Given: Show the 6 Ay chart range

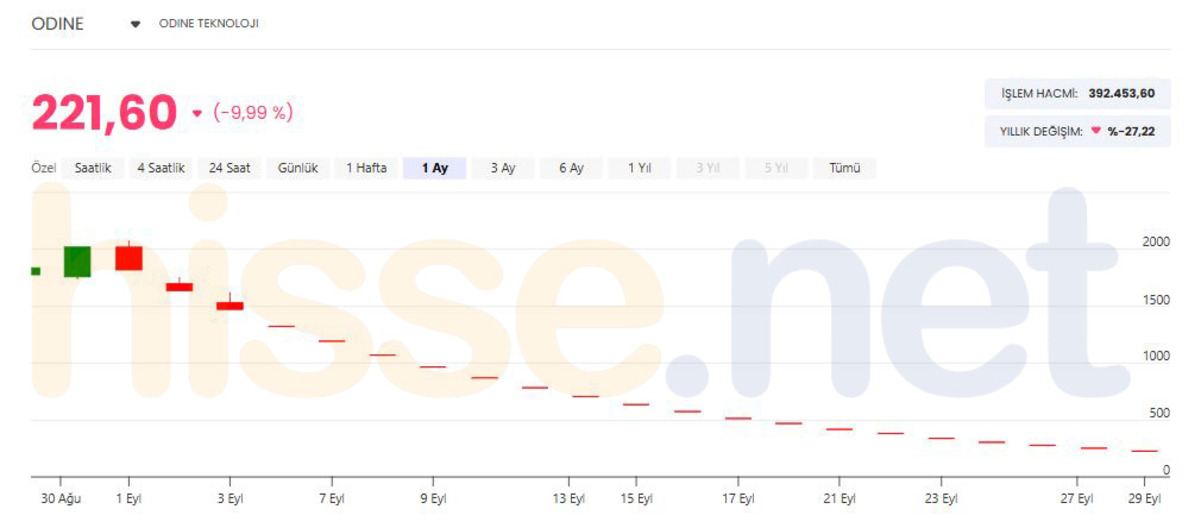Looking at the screenshot, I should click(571, 168).
